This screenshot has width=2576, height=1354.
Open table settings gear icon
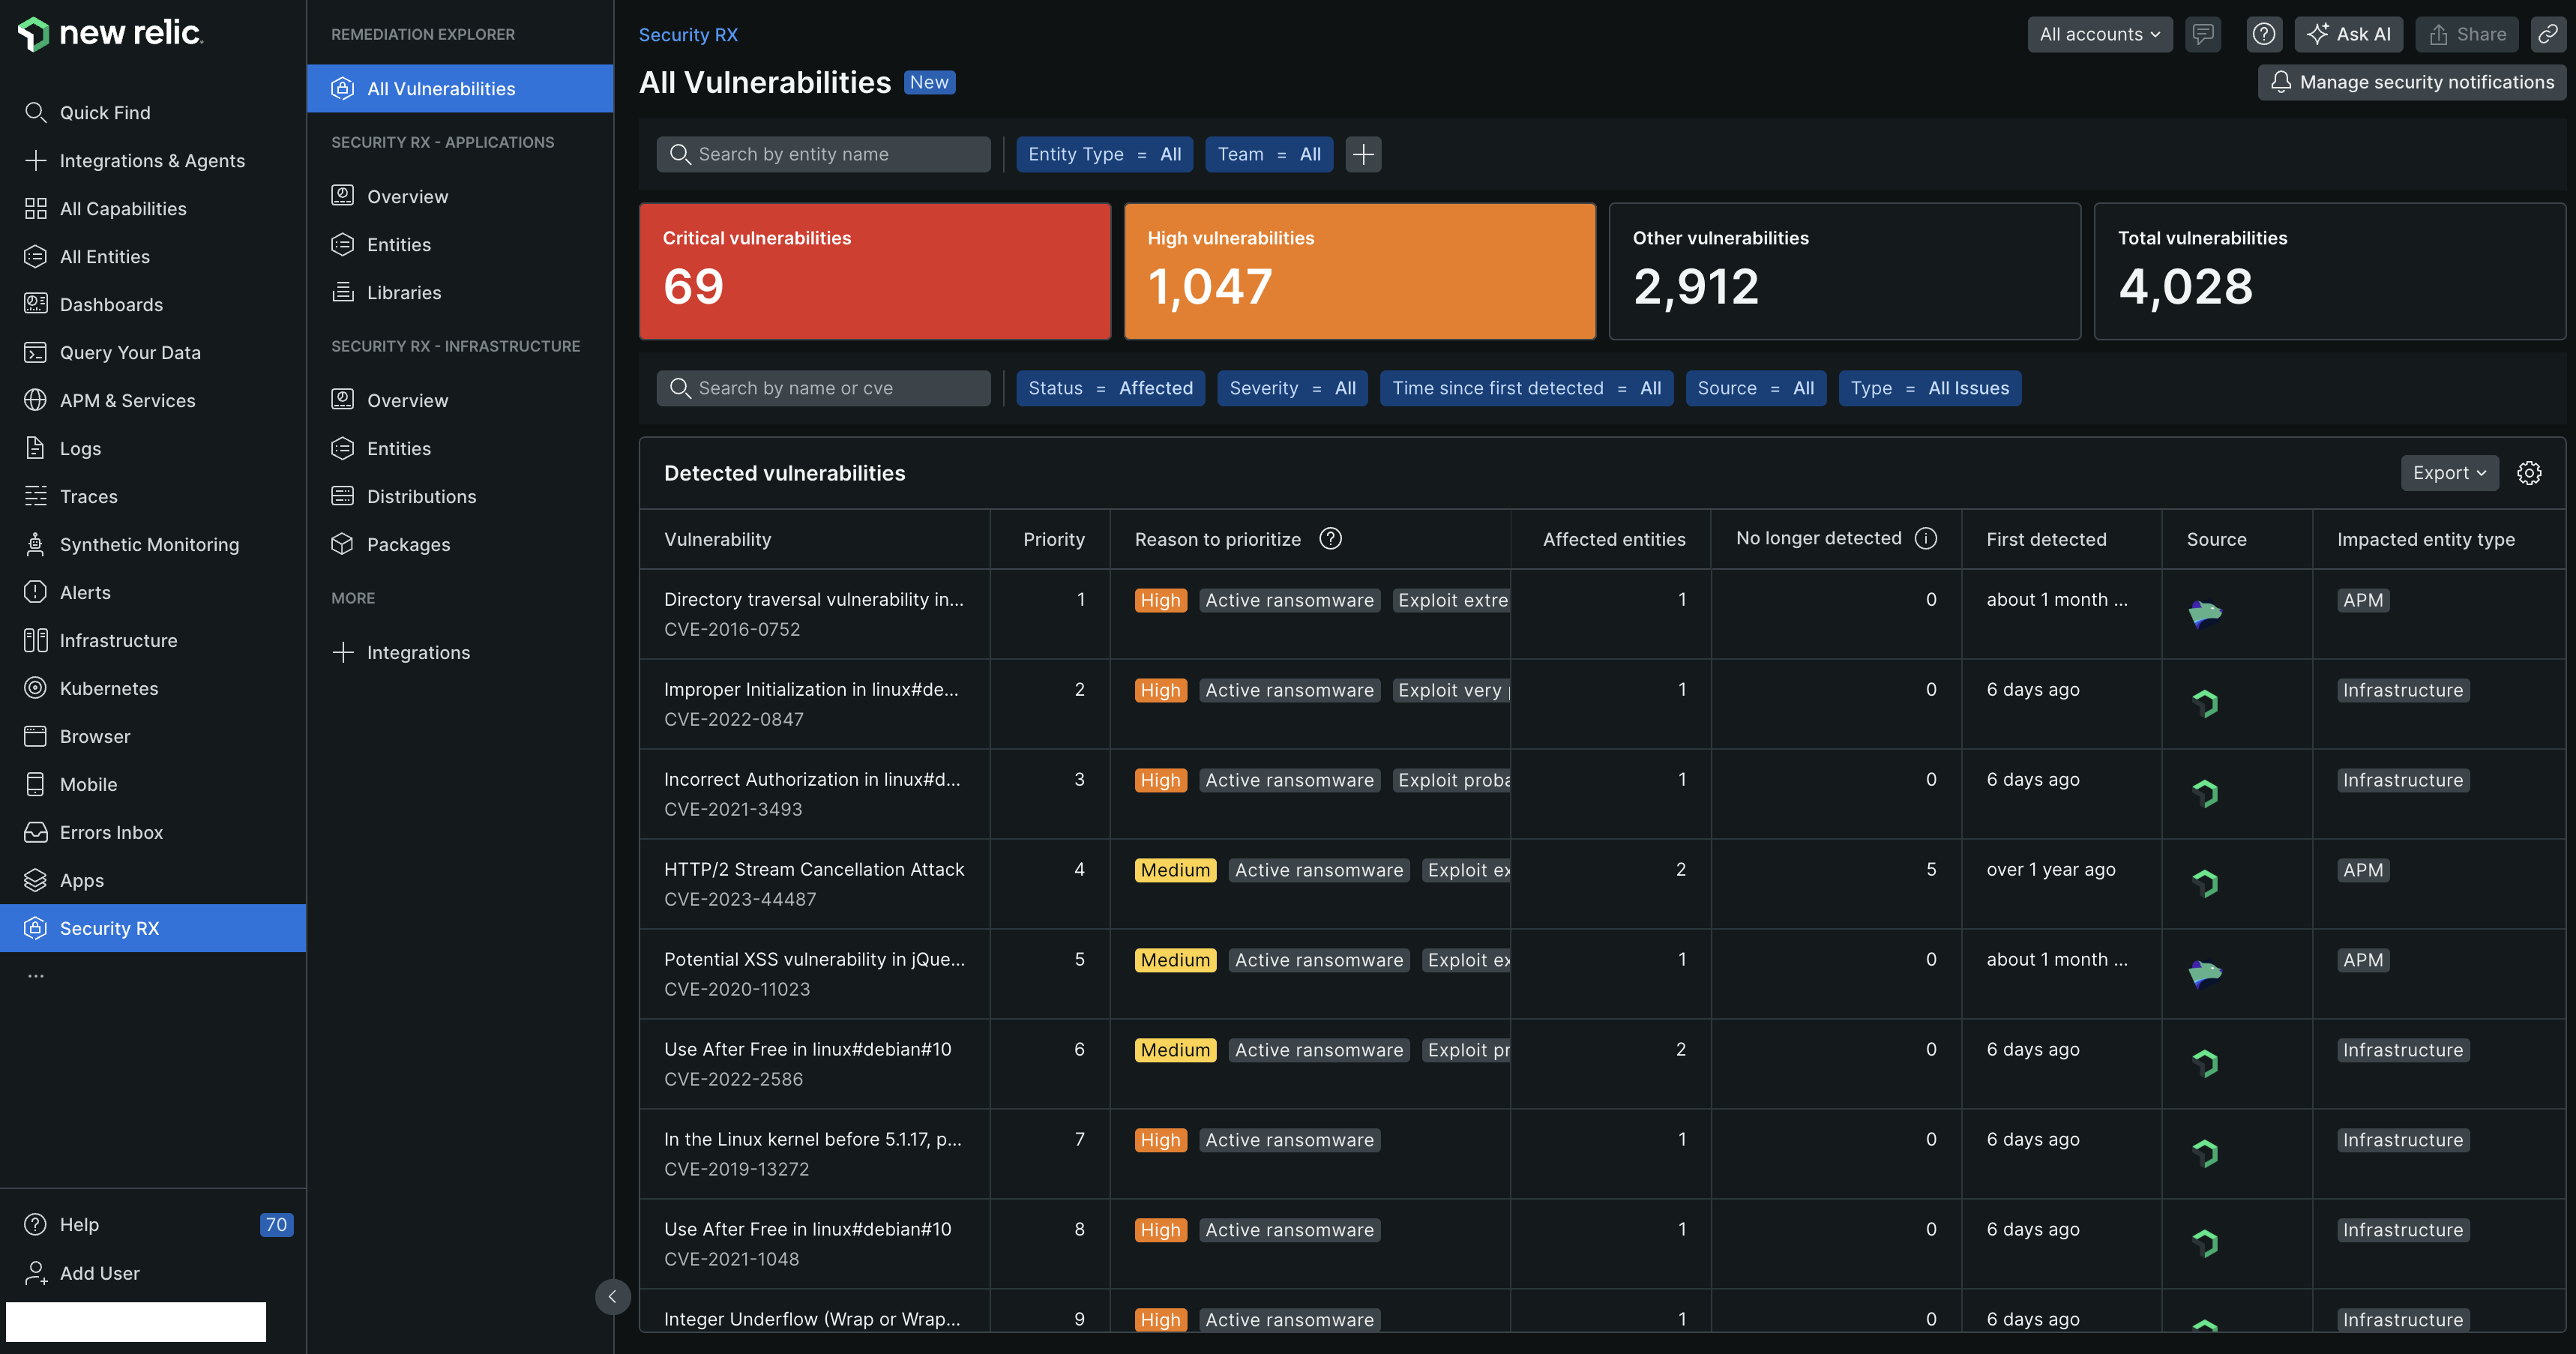pos(2529,473)
